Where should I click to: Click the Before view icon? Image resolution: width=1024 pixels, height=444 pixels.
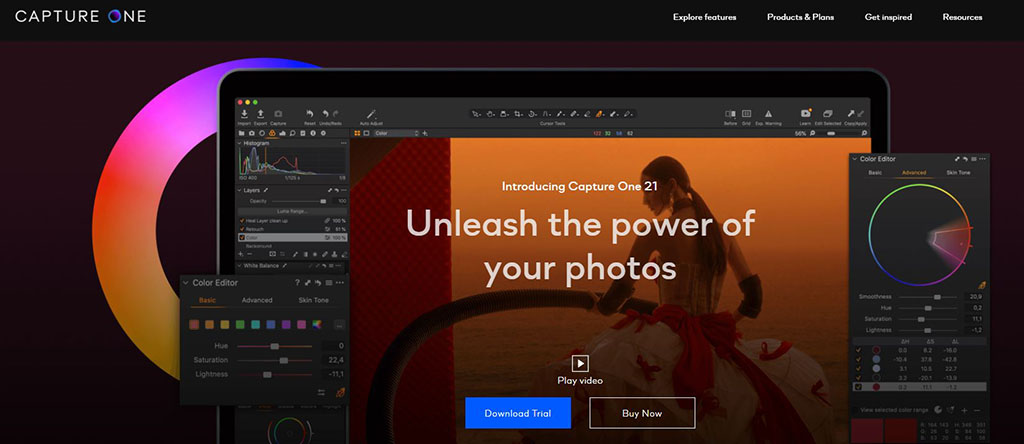coord(730,114)
